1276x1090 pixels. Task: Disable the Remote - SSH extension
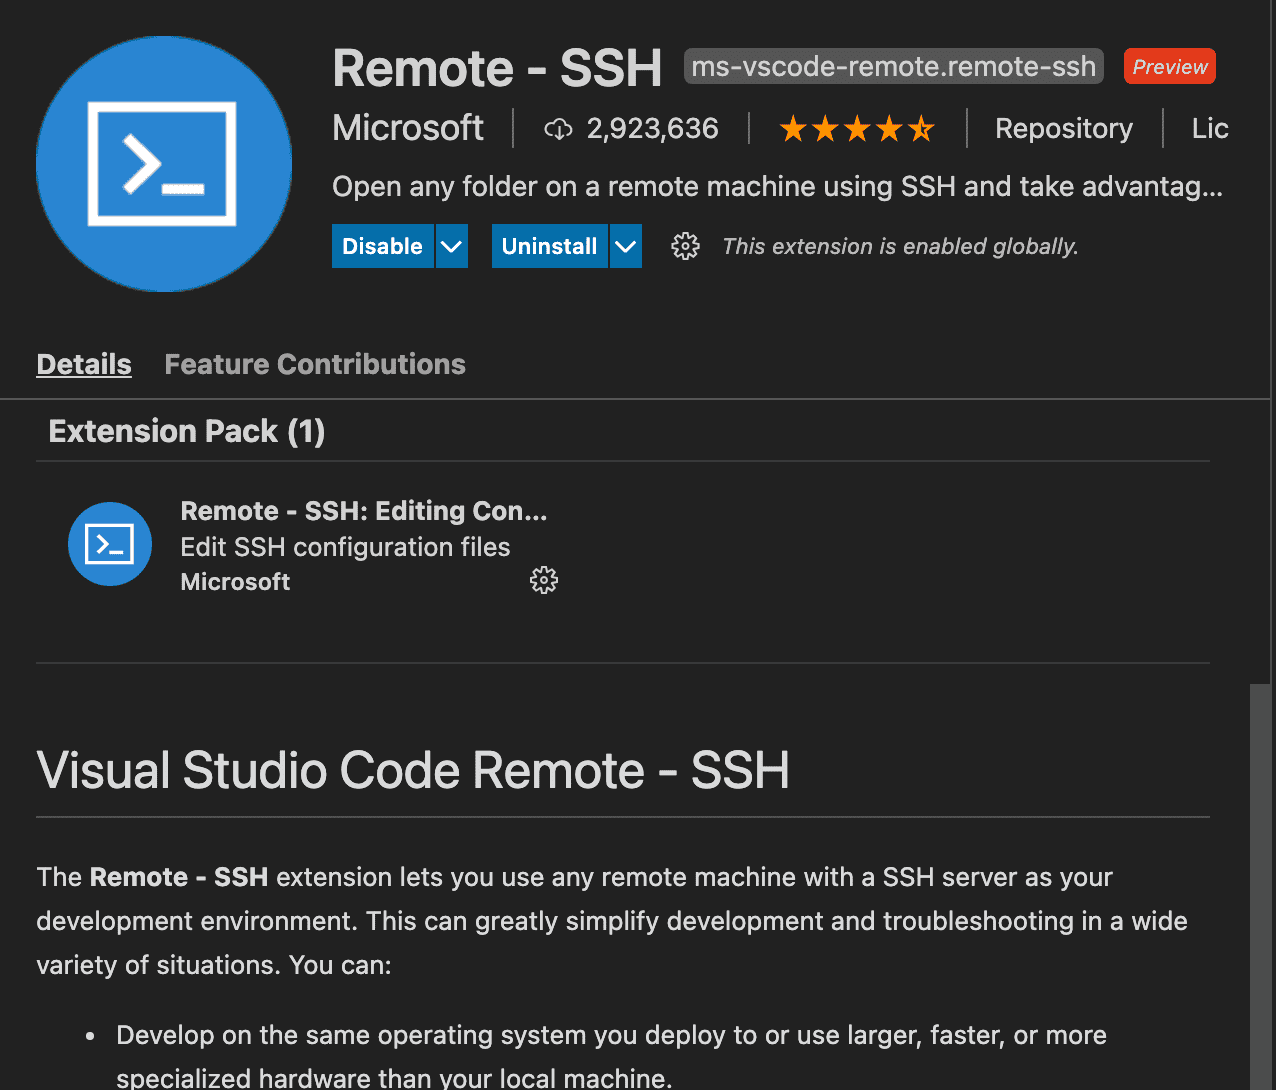(x=383, y=246)
